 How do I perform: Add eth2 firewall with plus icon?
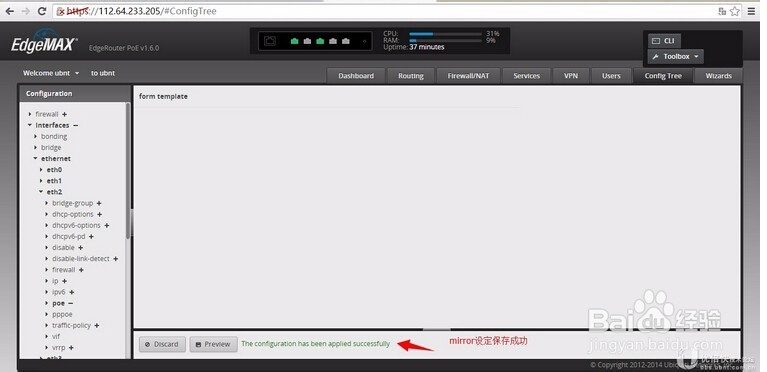tap(81, 270)
